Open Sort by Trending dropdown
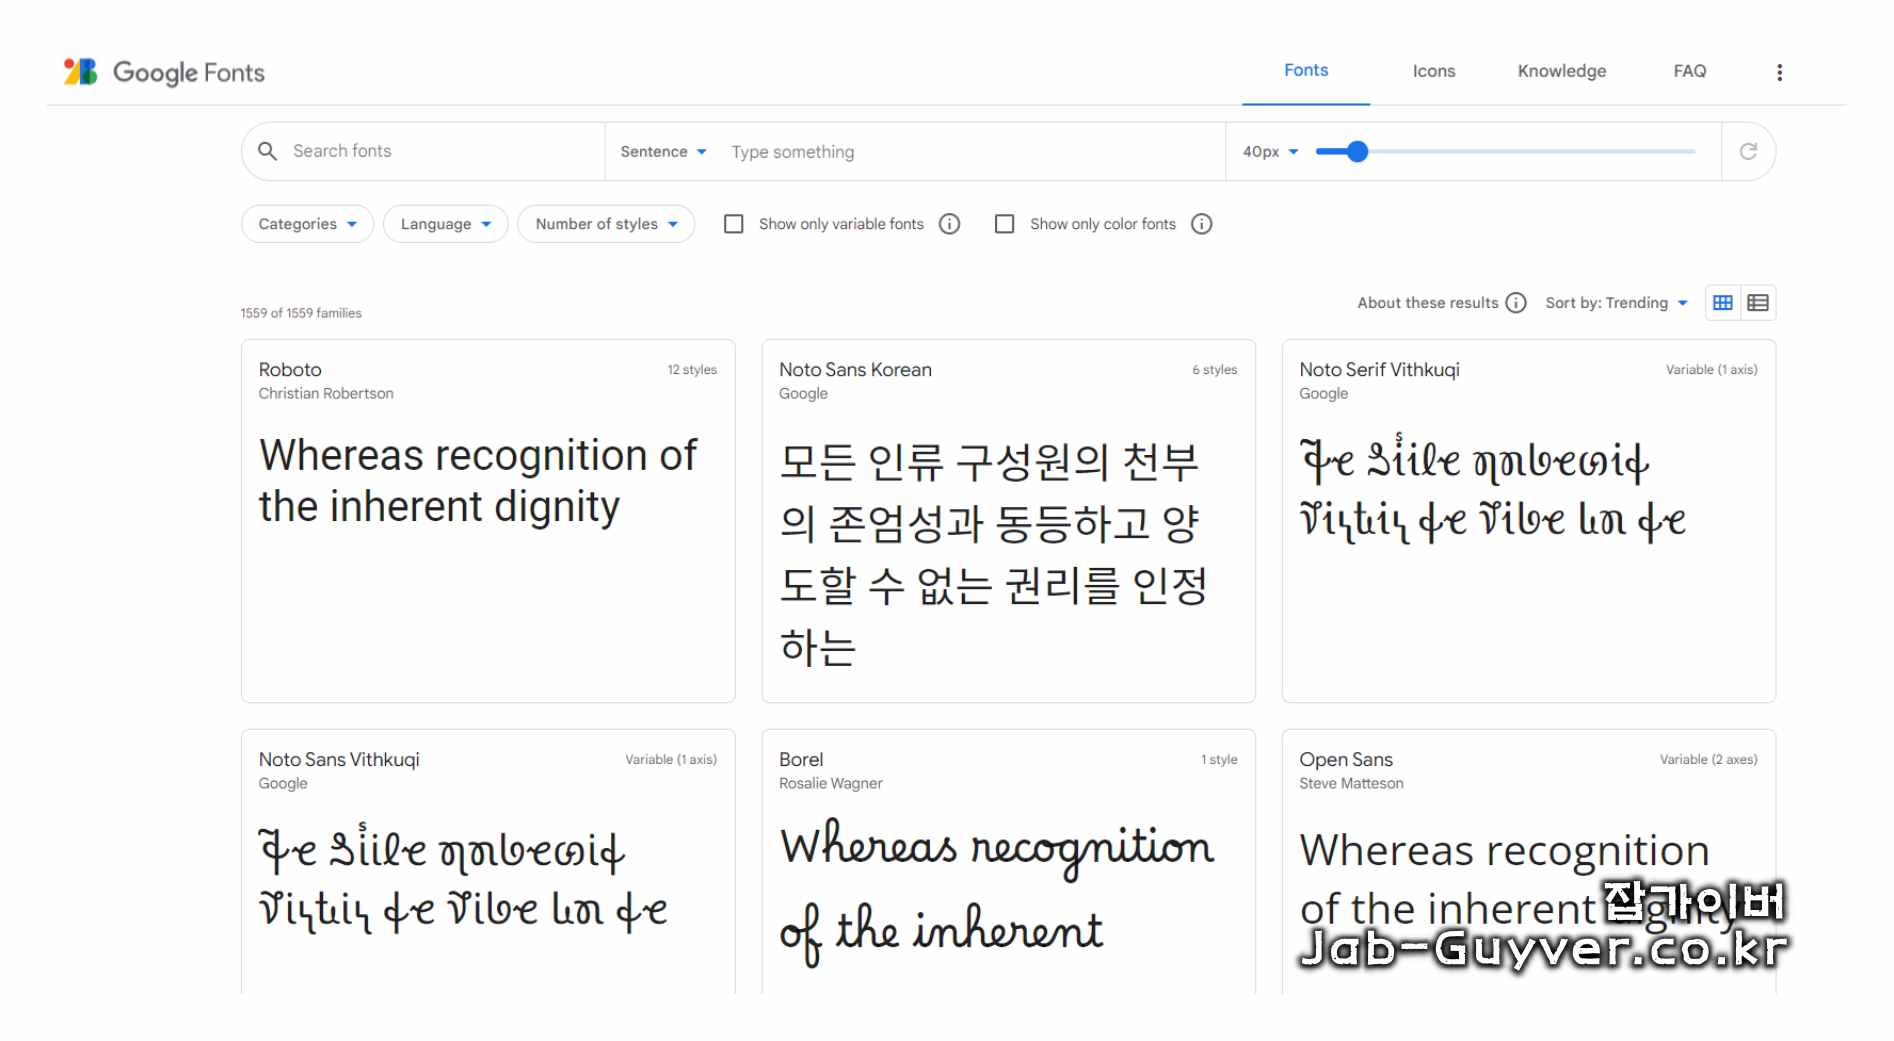The height and width of the screenshot is (1041, 1894). click(x=1616, y=303)
